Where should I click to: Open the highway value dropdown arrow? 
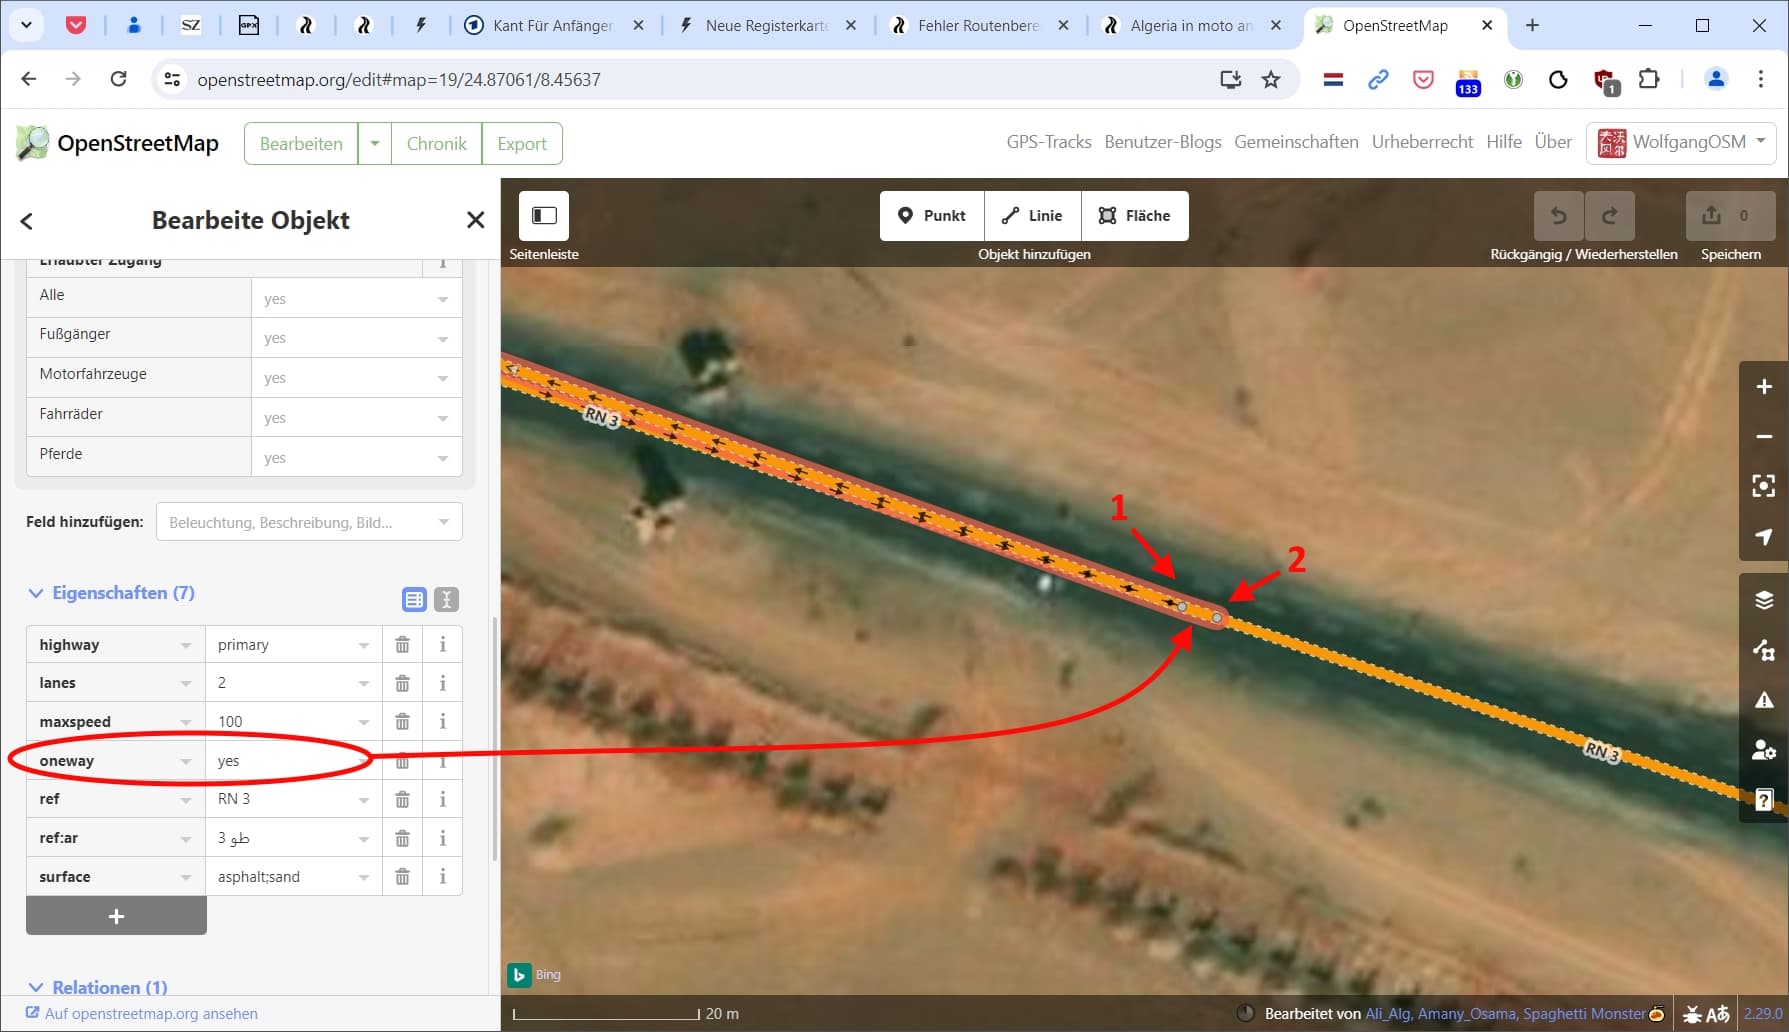tap(364, 646)
